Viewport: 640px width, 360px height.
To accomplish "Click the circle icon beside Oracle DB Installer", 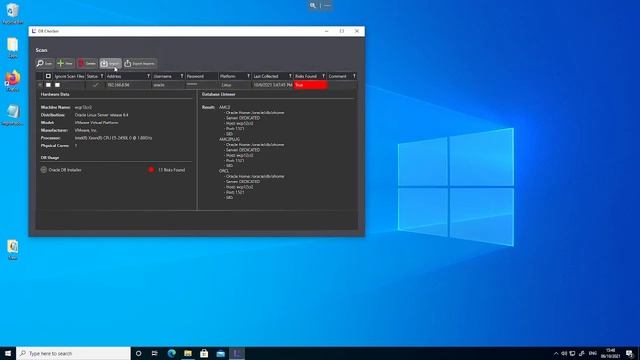I will tap(44, 169).
